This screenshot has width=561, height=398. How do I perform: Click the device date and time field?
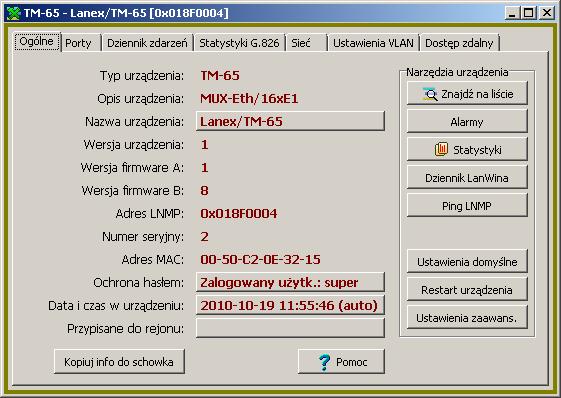coord(290,305)
